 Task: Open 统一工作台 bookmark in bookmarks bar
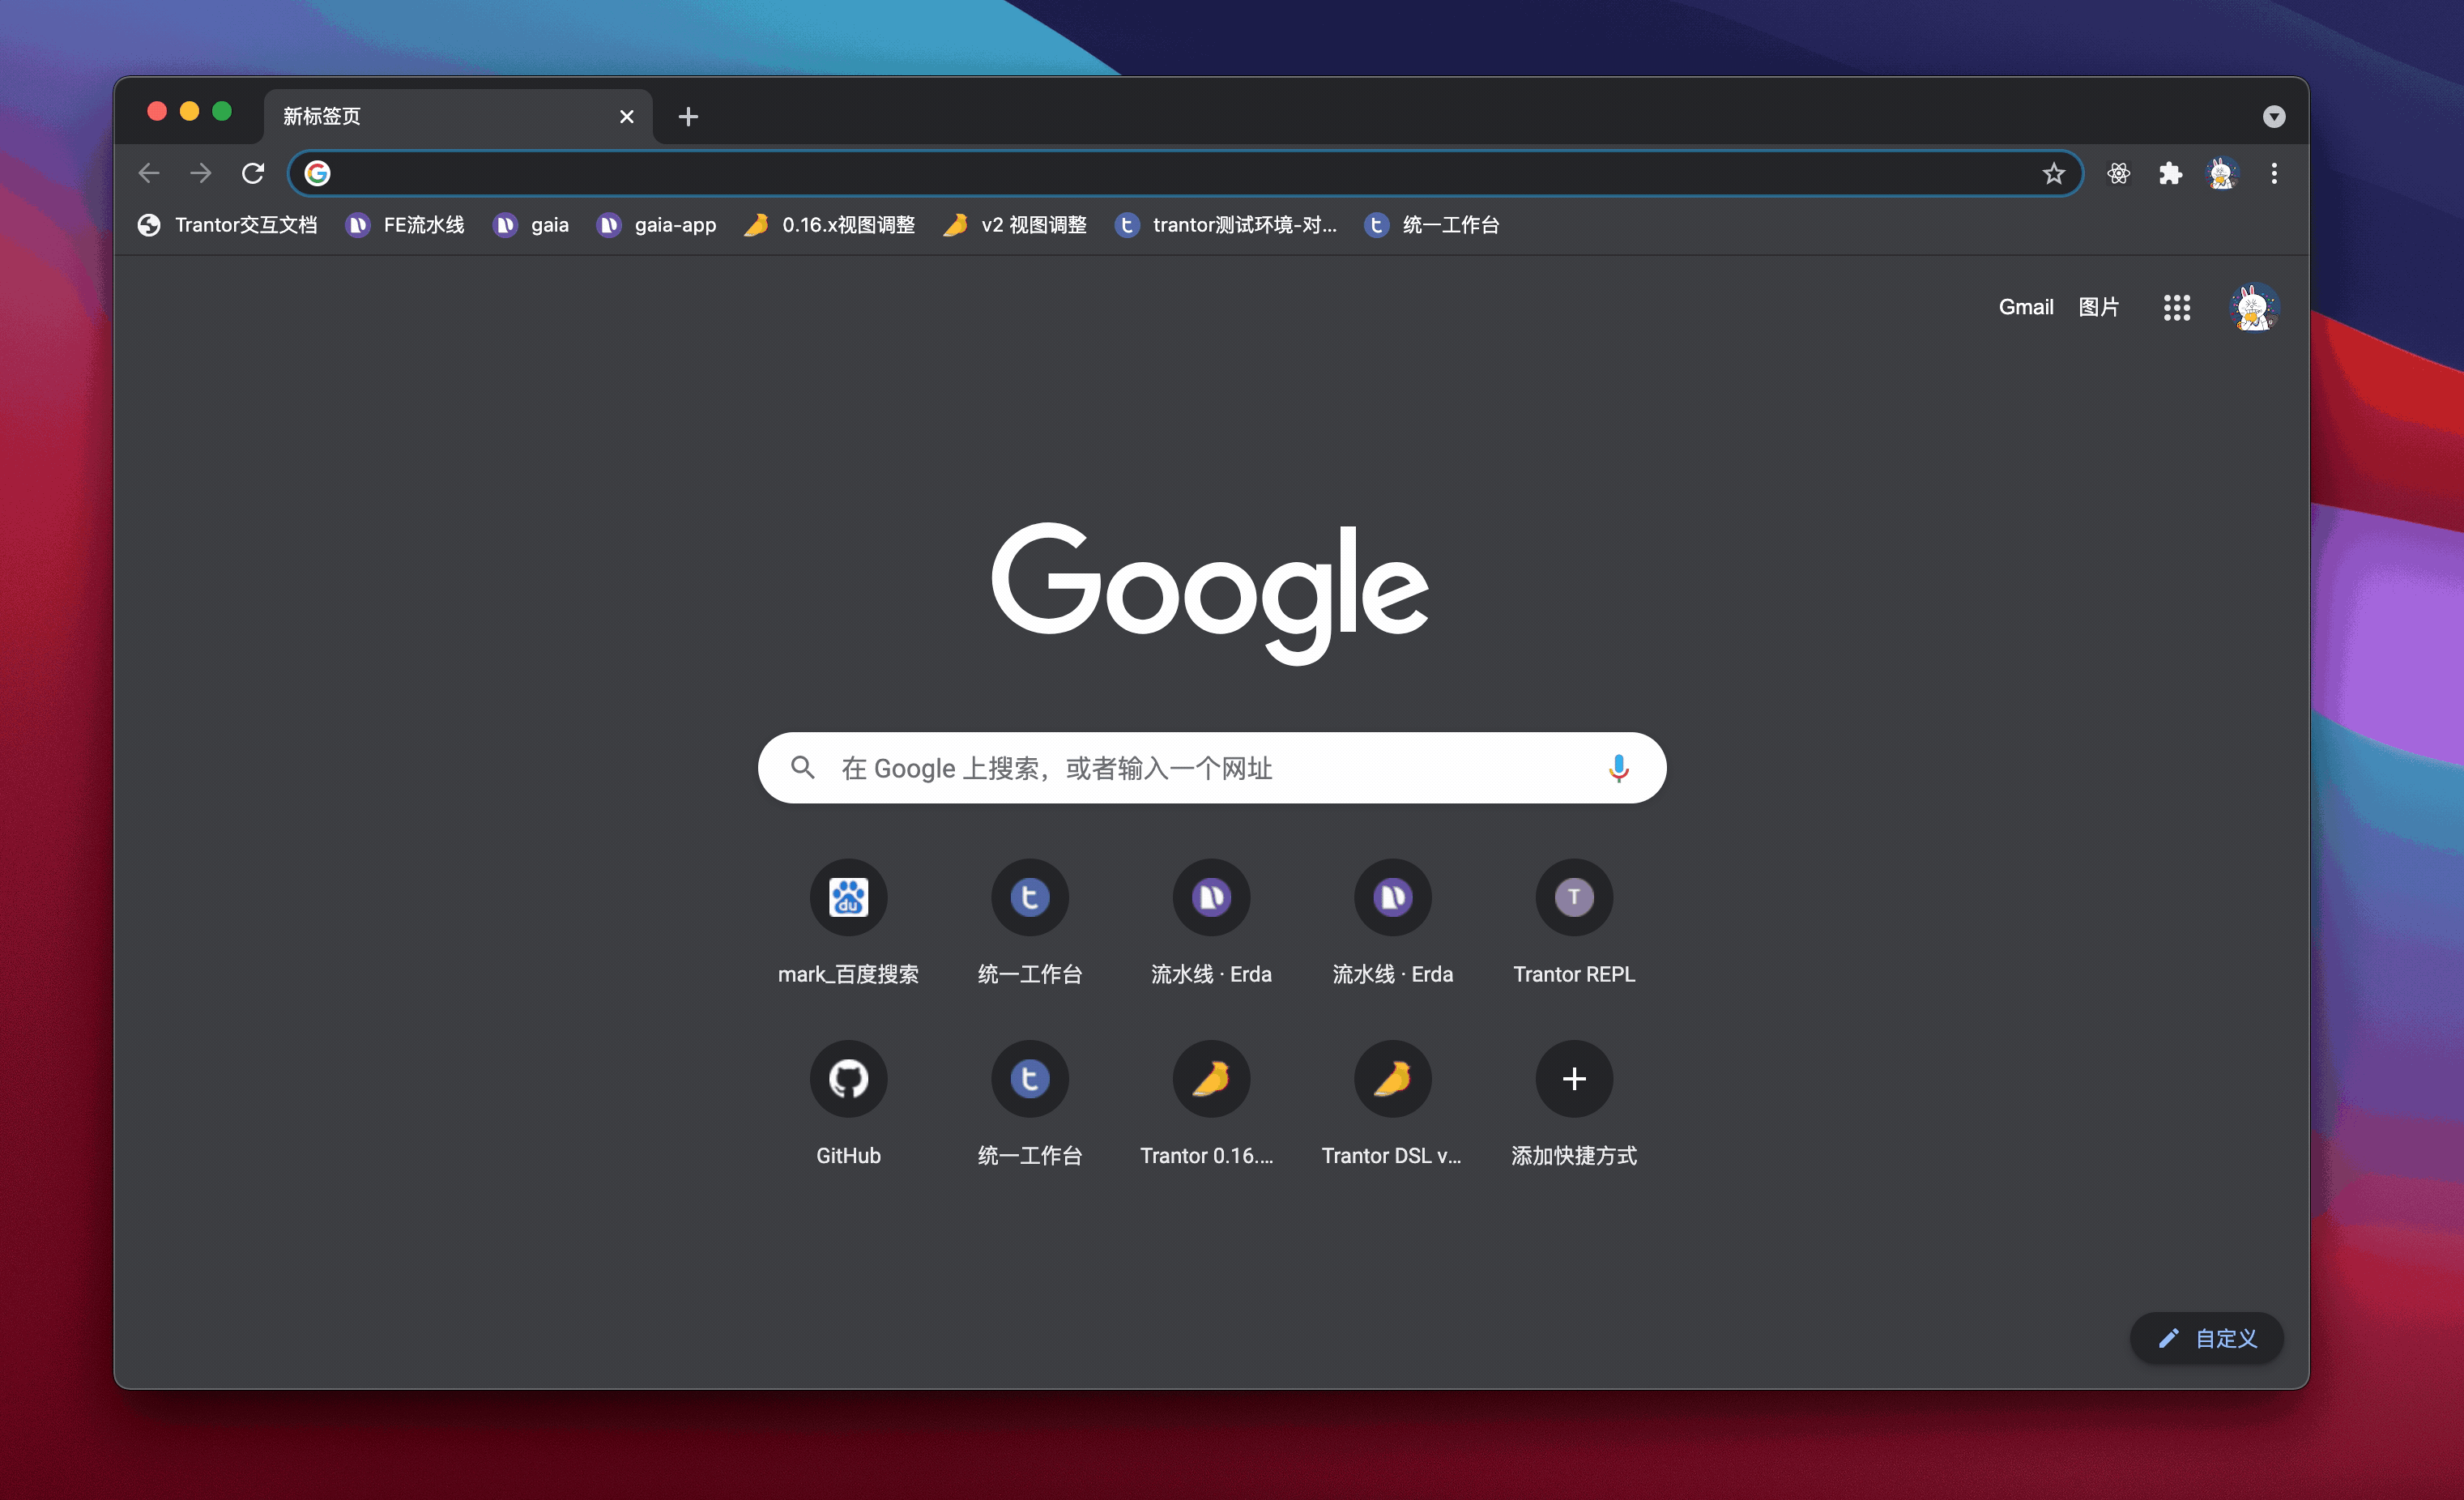click(1432, 225)
